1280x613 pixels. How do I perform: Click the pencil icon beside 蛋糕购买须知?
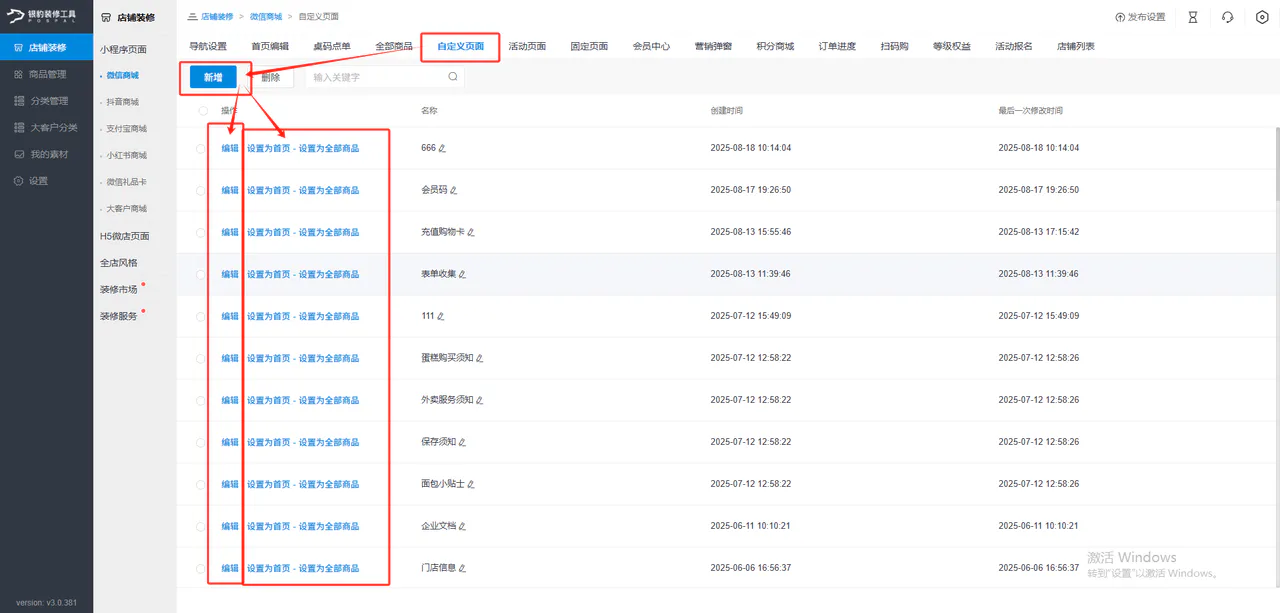[x=480, y=358]
